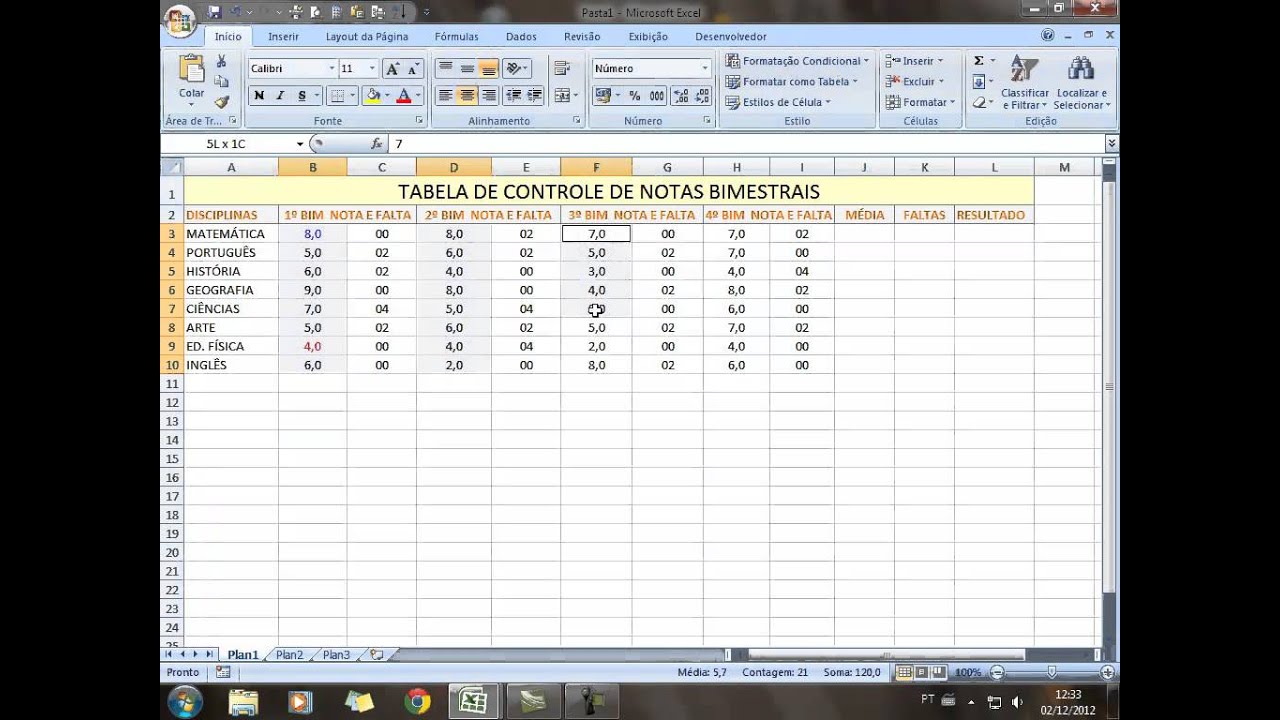
Task: Open Windows Start menu orb
Action: click(185, 702)
